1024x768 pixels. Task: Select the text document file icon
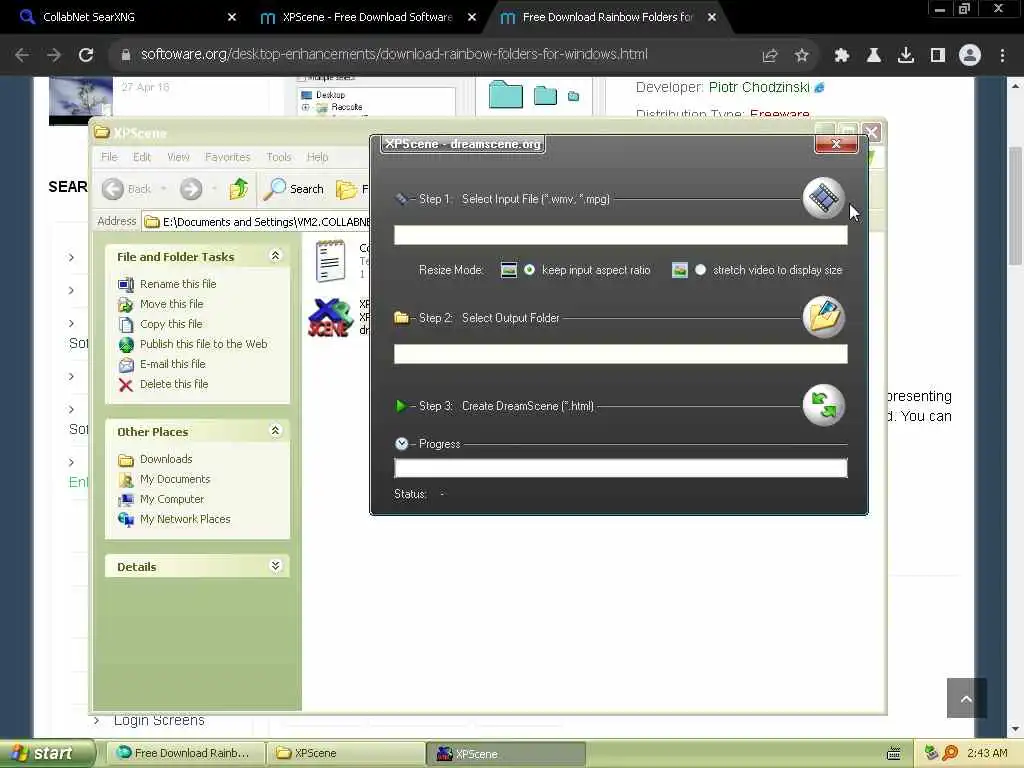click(x=330, y=261)
